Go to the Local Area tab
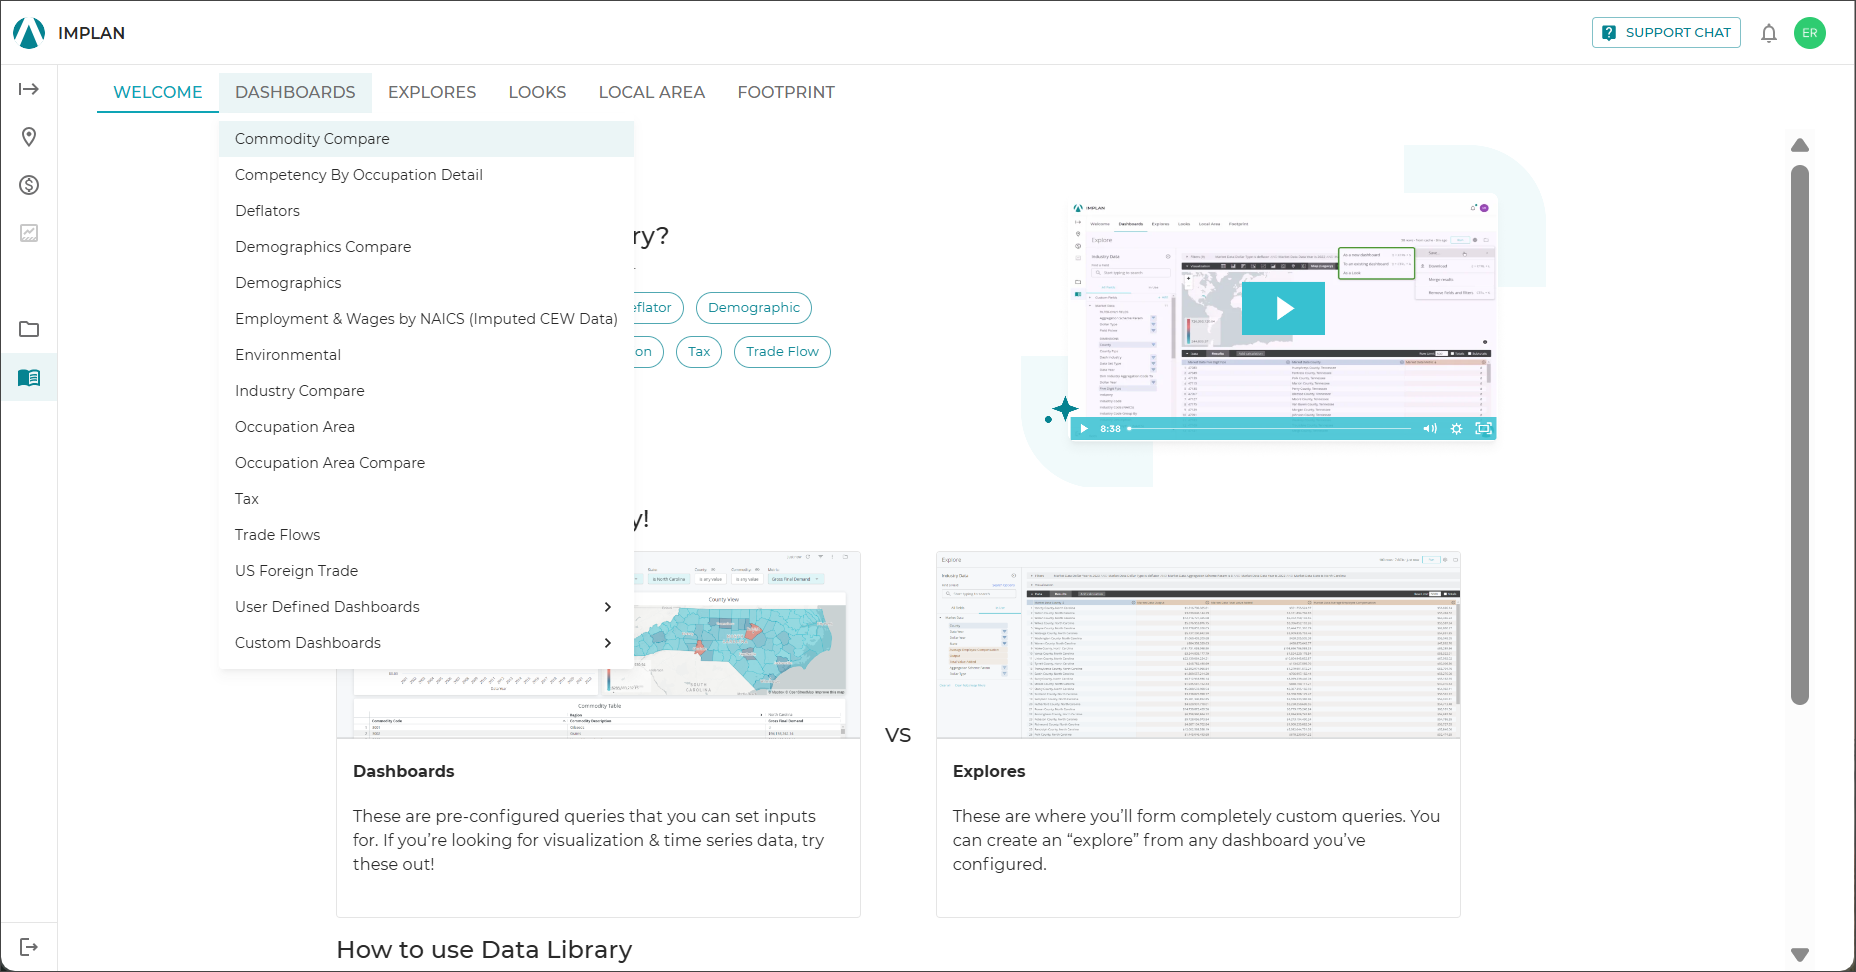1856x972 pixels. [x=652, y=92]
